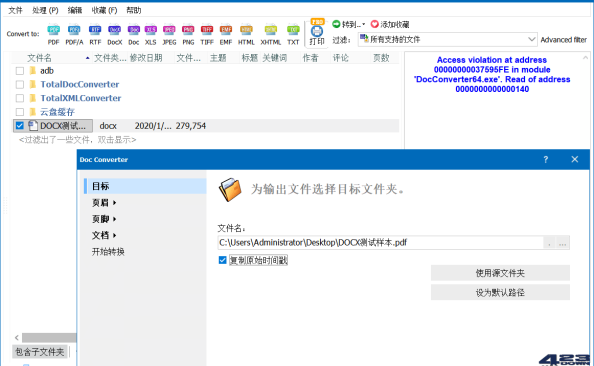This screenshot has width=594, height=366.
Task: Choose XHTML conversion icon
Action: pyautogui.click(x=270, y=34)
